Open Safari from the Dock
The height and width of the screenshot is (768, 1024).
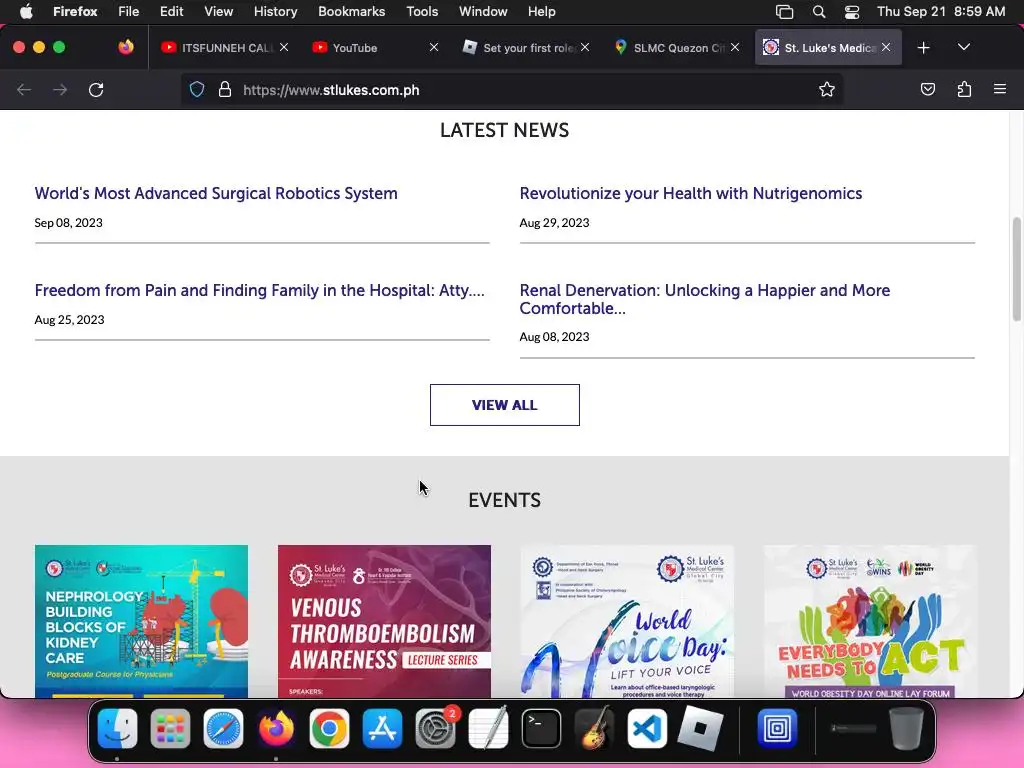223,728
